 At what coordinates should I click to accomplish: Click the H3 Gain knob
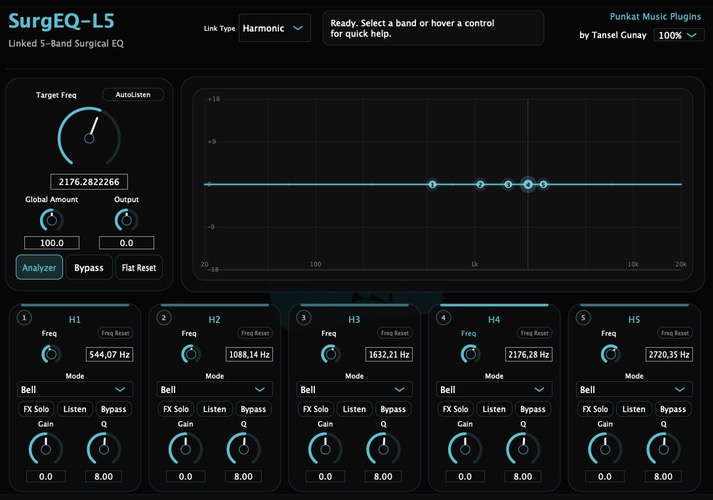click(x=325, y=449)
